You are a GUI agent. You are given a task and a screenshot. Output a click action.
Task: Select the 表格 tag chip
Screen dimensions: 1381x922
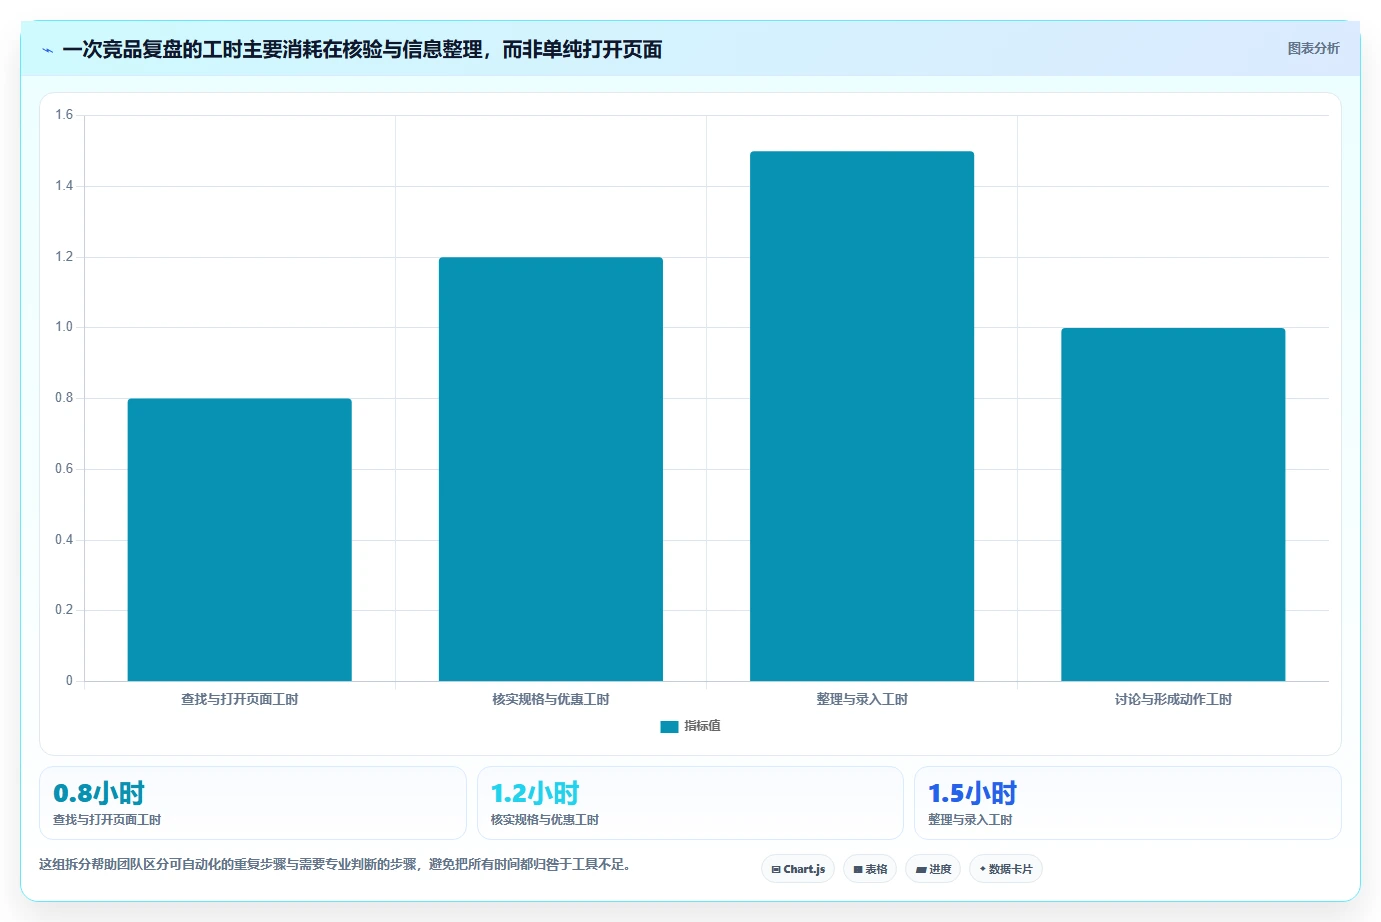(870, 869)
